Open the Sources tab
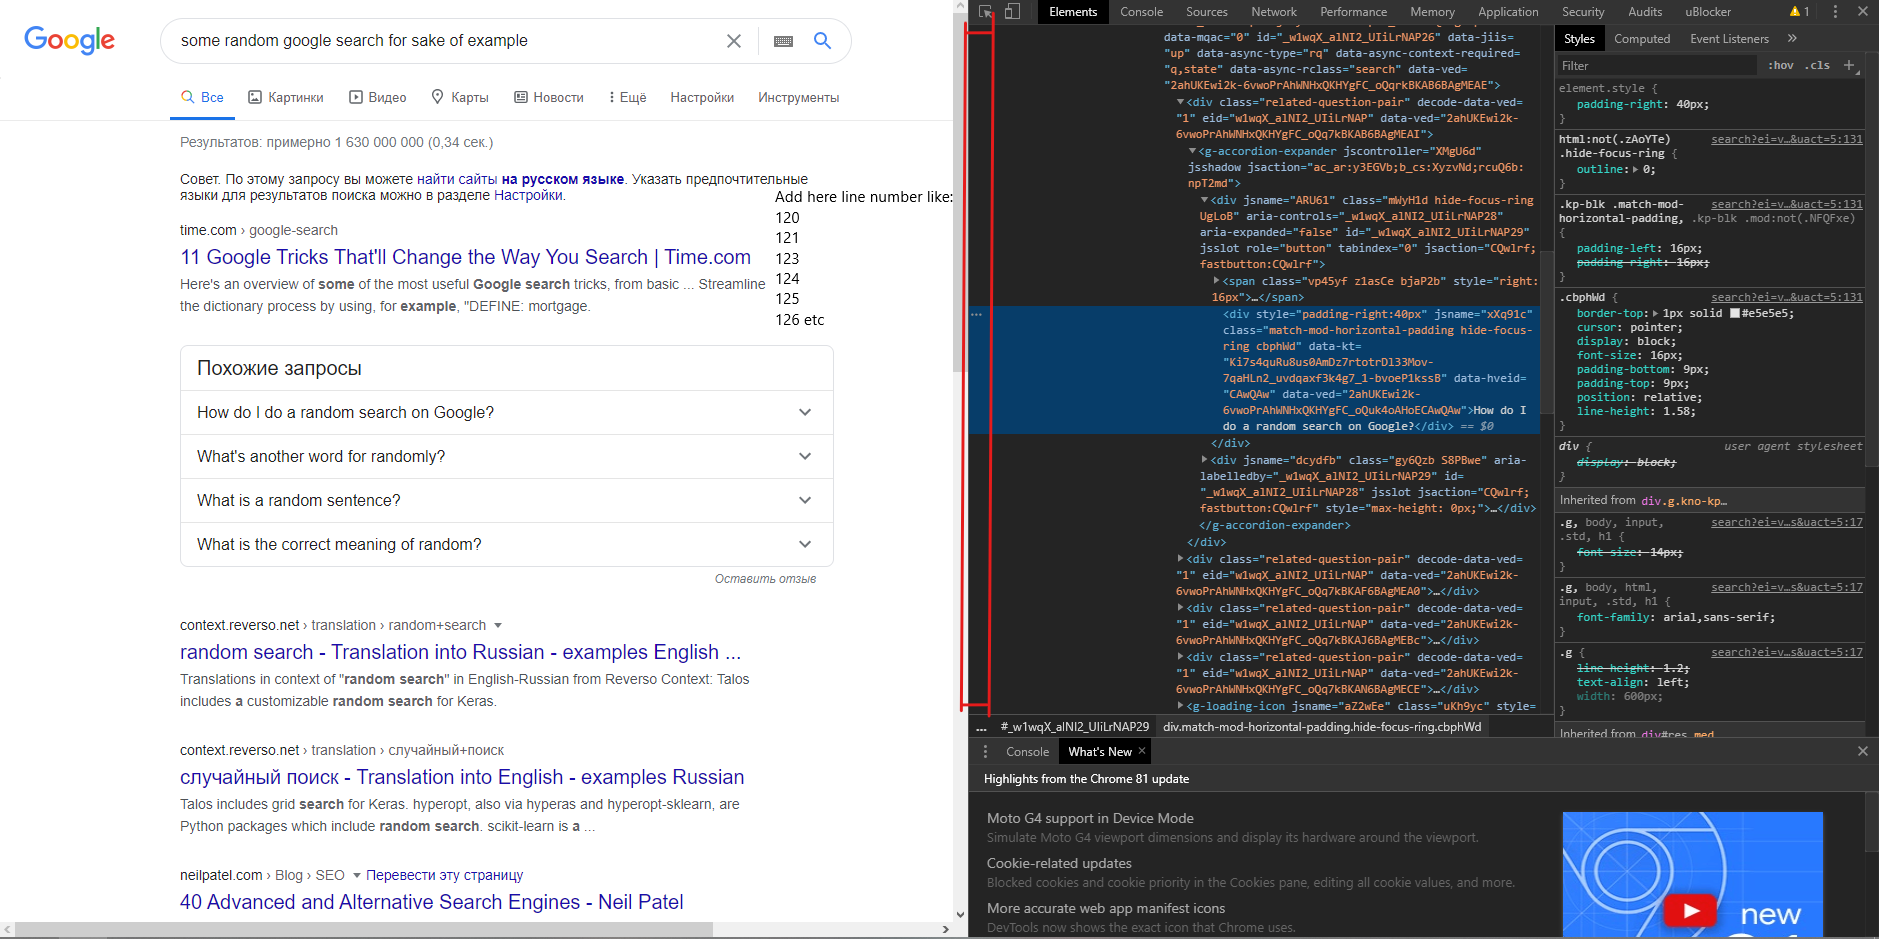Image resolution: width=1879 pixels, height=939 pixels. click(1207, 12)
